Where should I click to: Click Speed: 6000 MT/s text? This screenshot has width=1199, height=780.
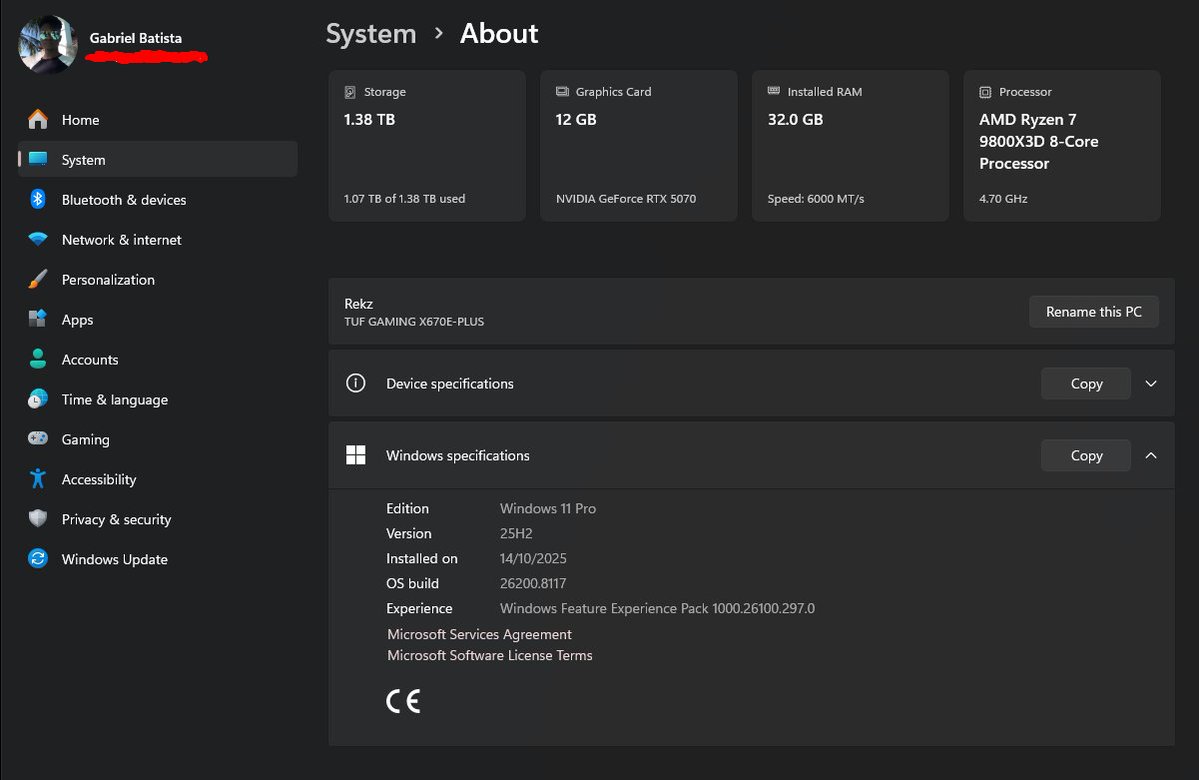coord(815,199)
